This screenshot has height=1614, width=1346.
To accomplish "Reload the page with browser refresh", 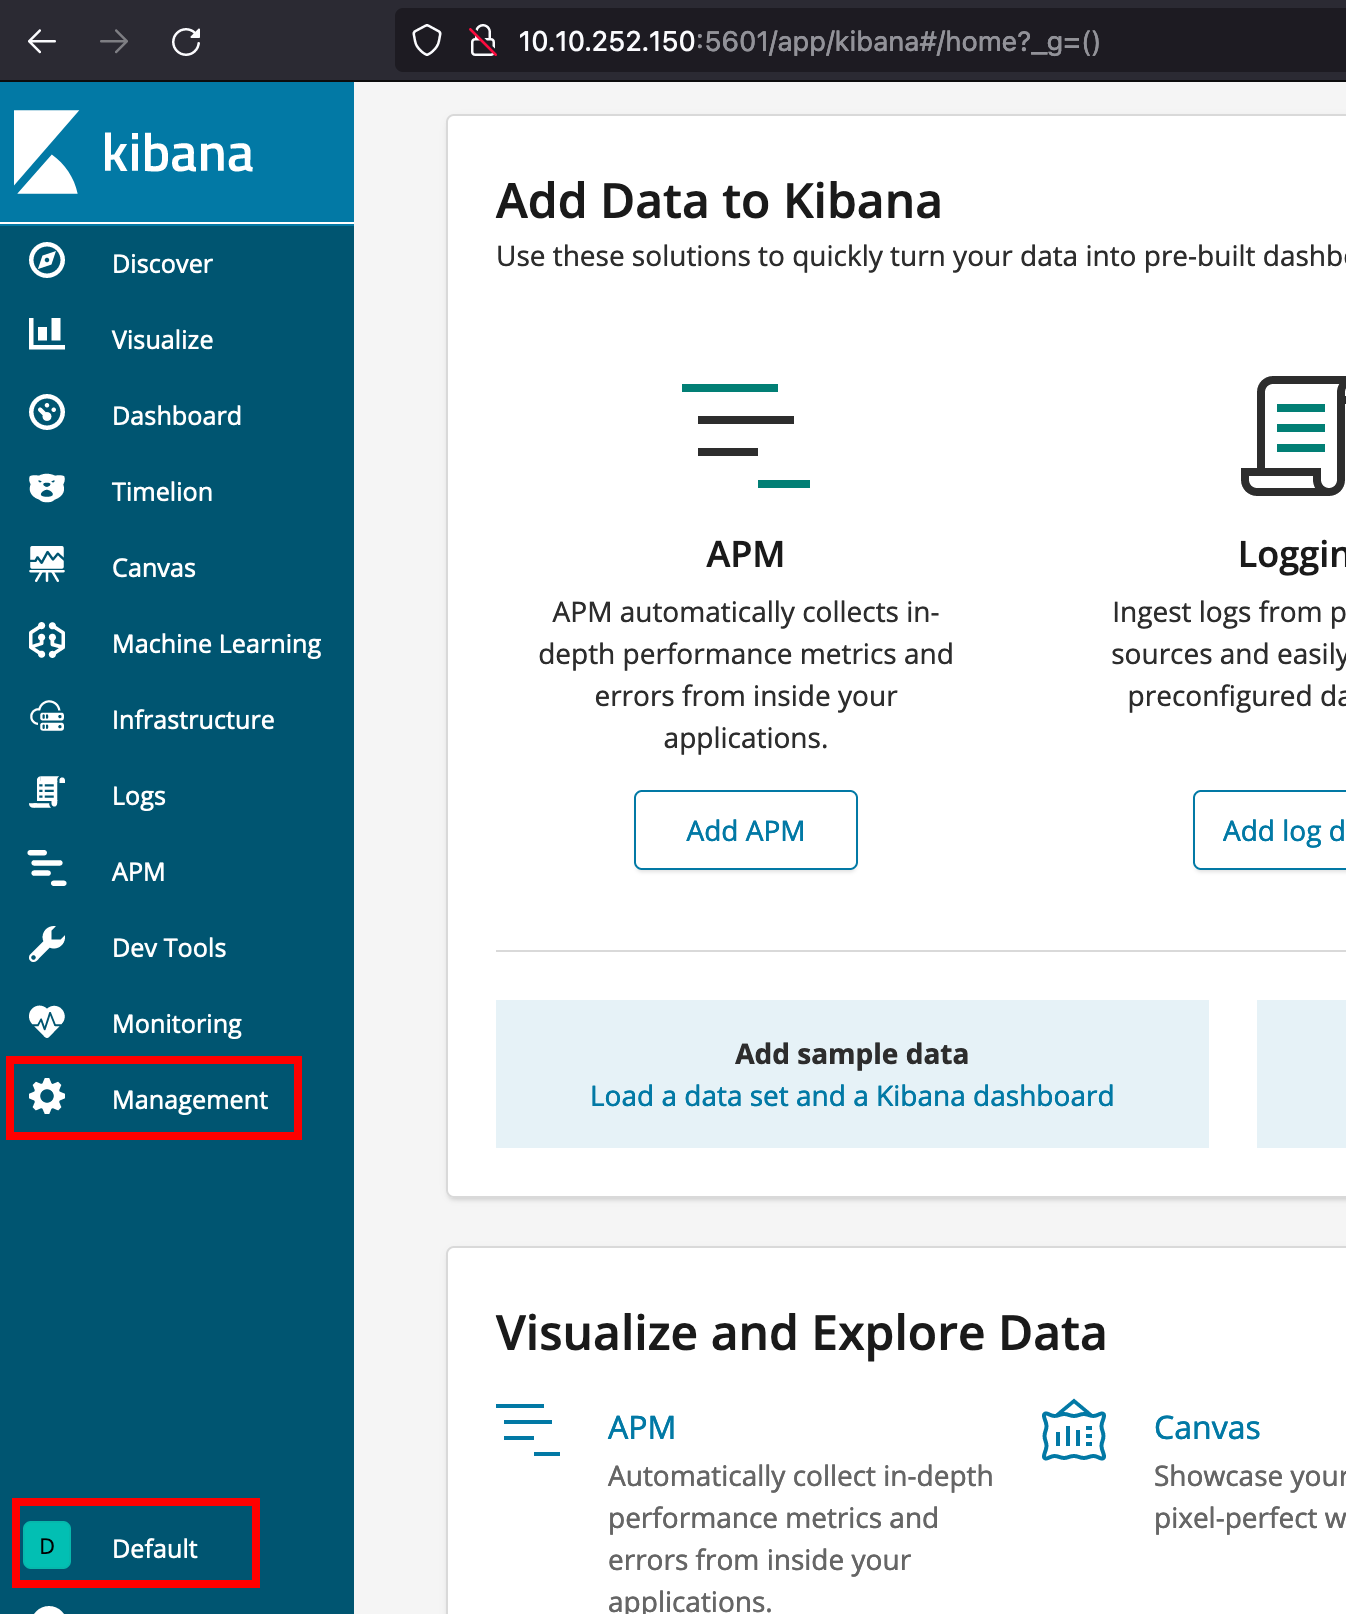I will 186,41.
